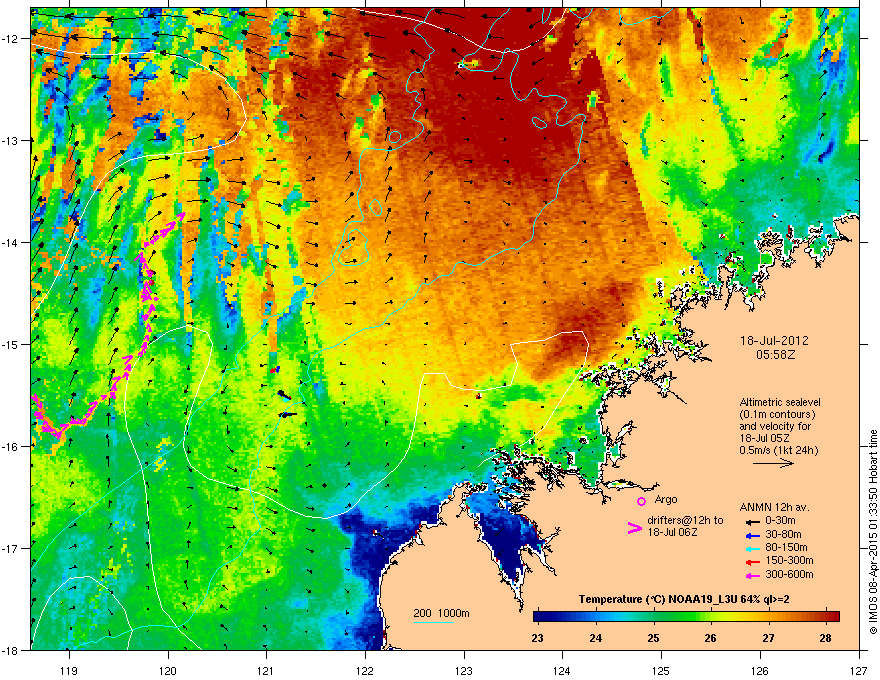Click the '200 1000m' isobath label
The width and height of the screenshot is (880, 680).
[x=441, y=613]
